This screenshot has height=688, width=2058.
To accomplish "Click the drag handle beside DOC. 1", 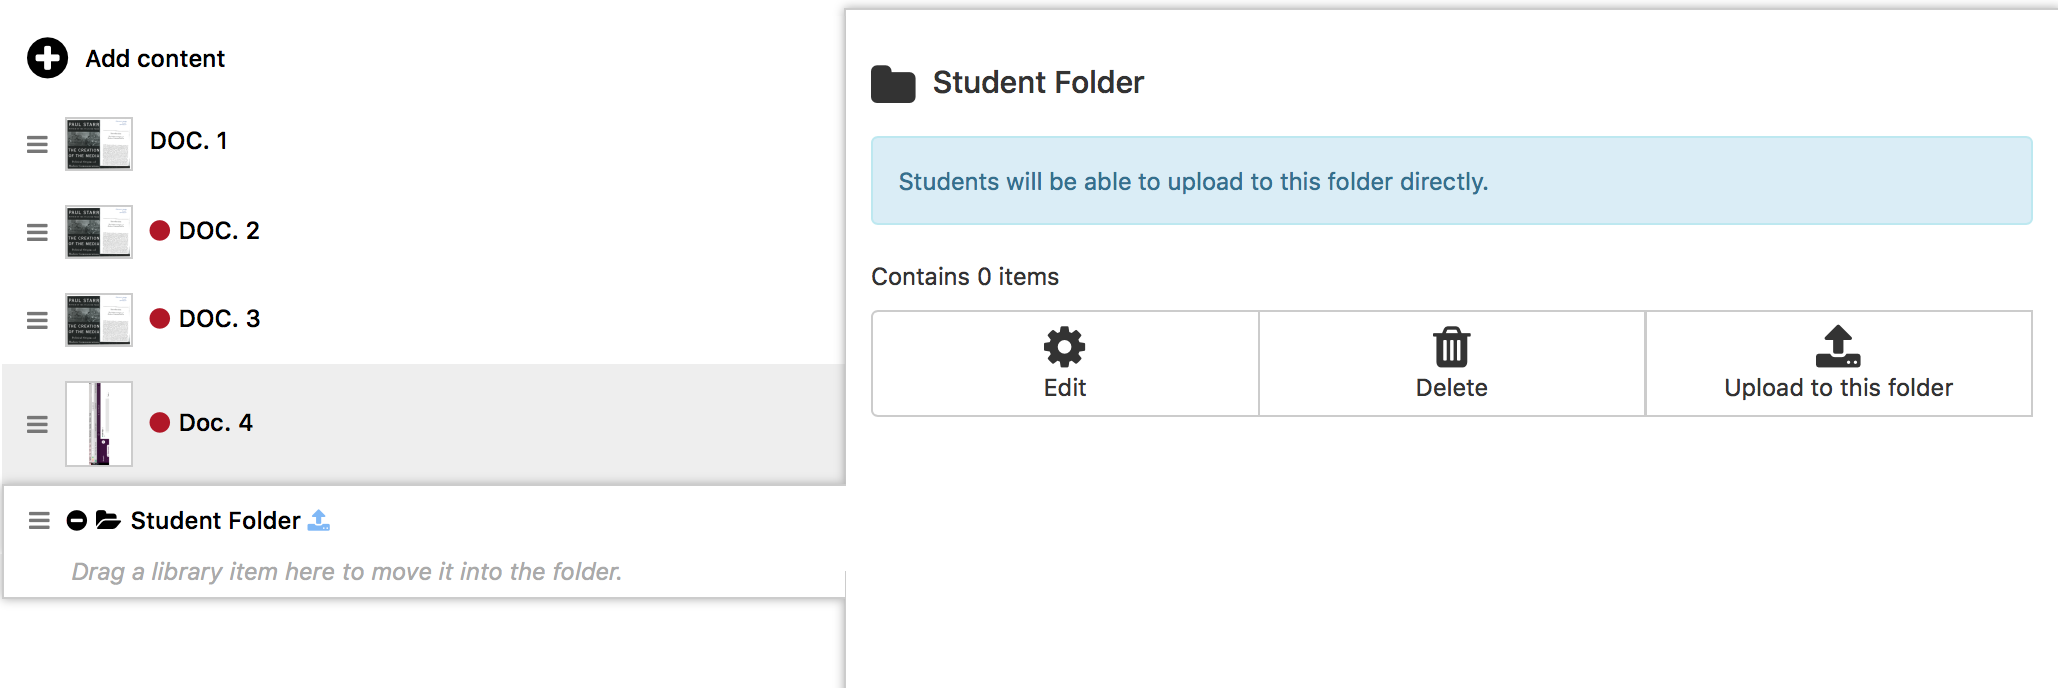I will [37, 144].
